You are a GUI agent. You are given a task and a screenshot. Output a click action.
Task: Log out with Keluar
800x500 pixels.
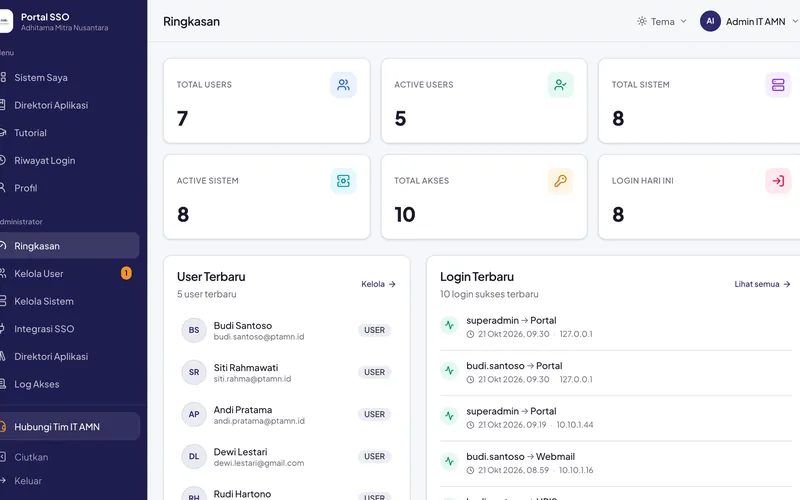69,481
